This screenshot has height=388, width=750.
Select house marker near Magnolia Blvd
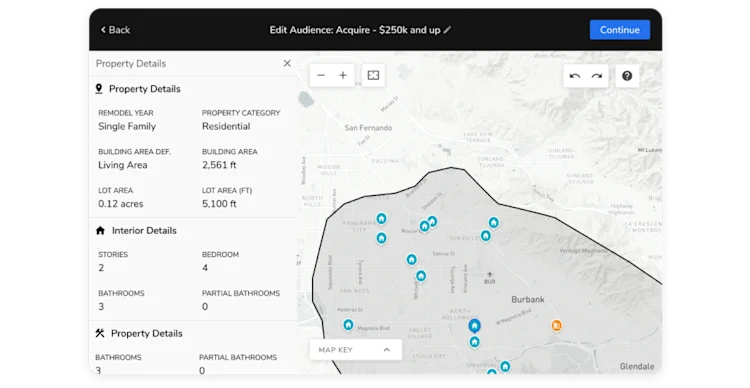348,325
